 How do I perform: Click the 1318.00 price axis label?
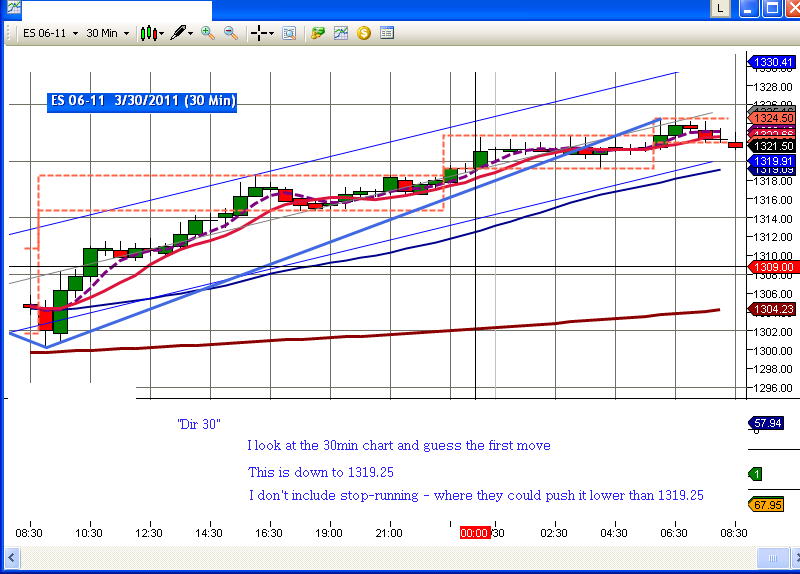tap(774, 181)
